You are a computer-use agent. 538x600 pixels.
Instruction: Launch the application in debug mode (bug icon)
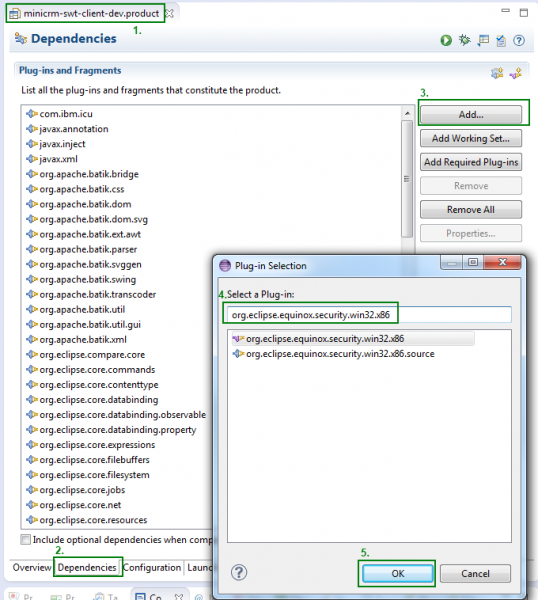pyautogui.click(x=465, y=40)
